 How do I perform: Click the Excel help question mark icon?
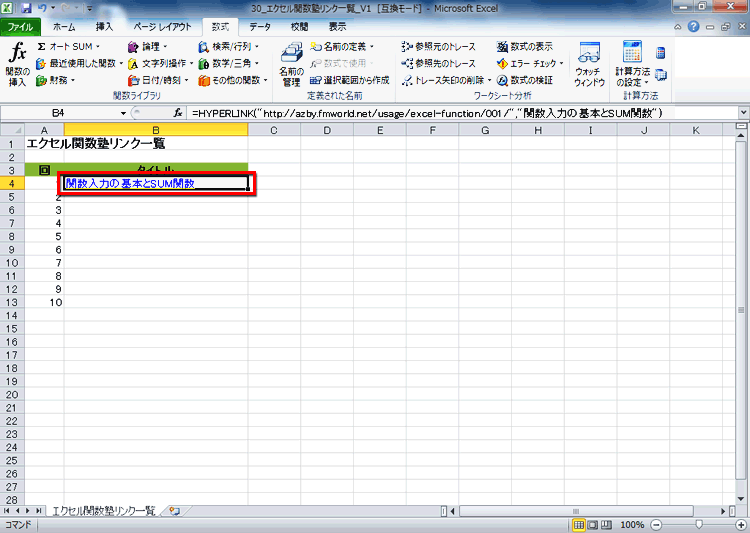pos(694,27)
